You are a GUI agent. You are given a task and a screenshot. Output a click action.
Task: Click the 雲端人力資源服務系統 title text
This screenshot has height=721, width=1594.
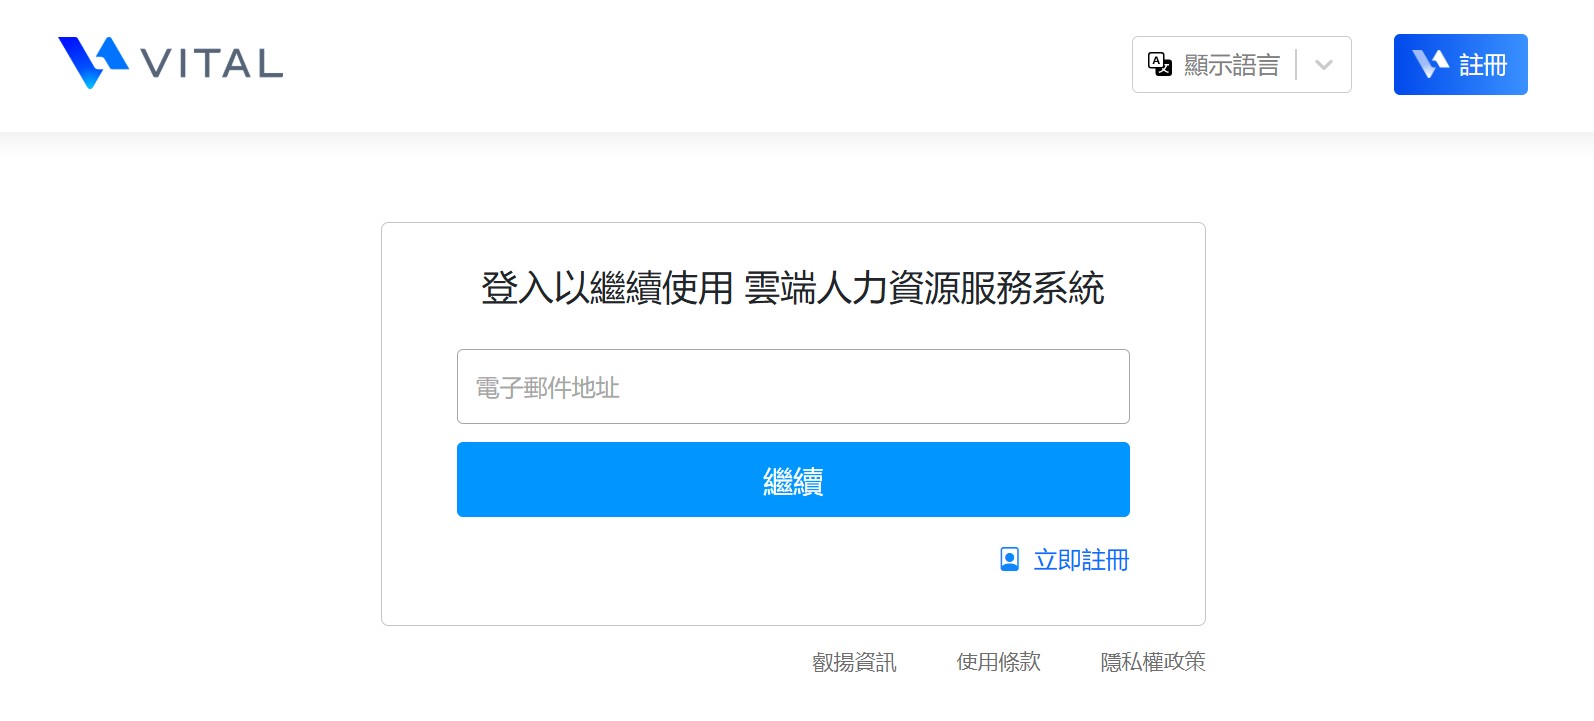tap(924, 289)
